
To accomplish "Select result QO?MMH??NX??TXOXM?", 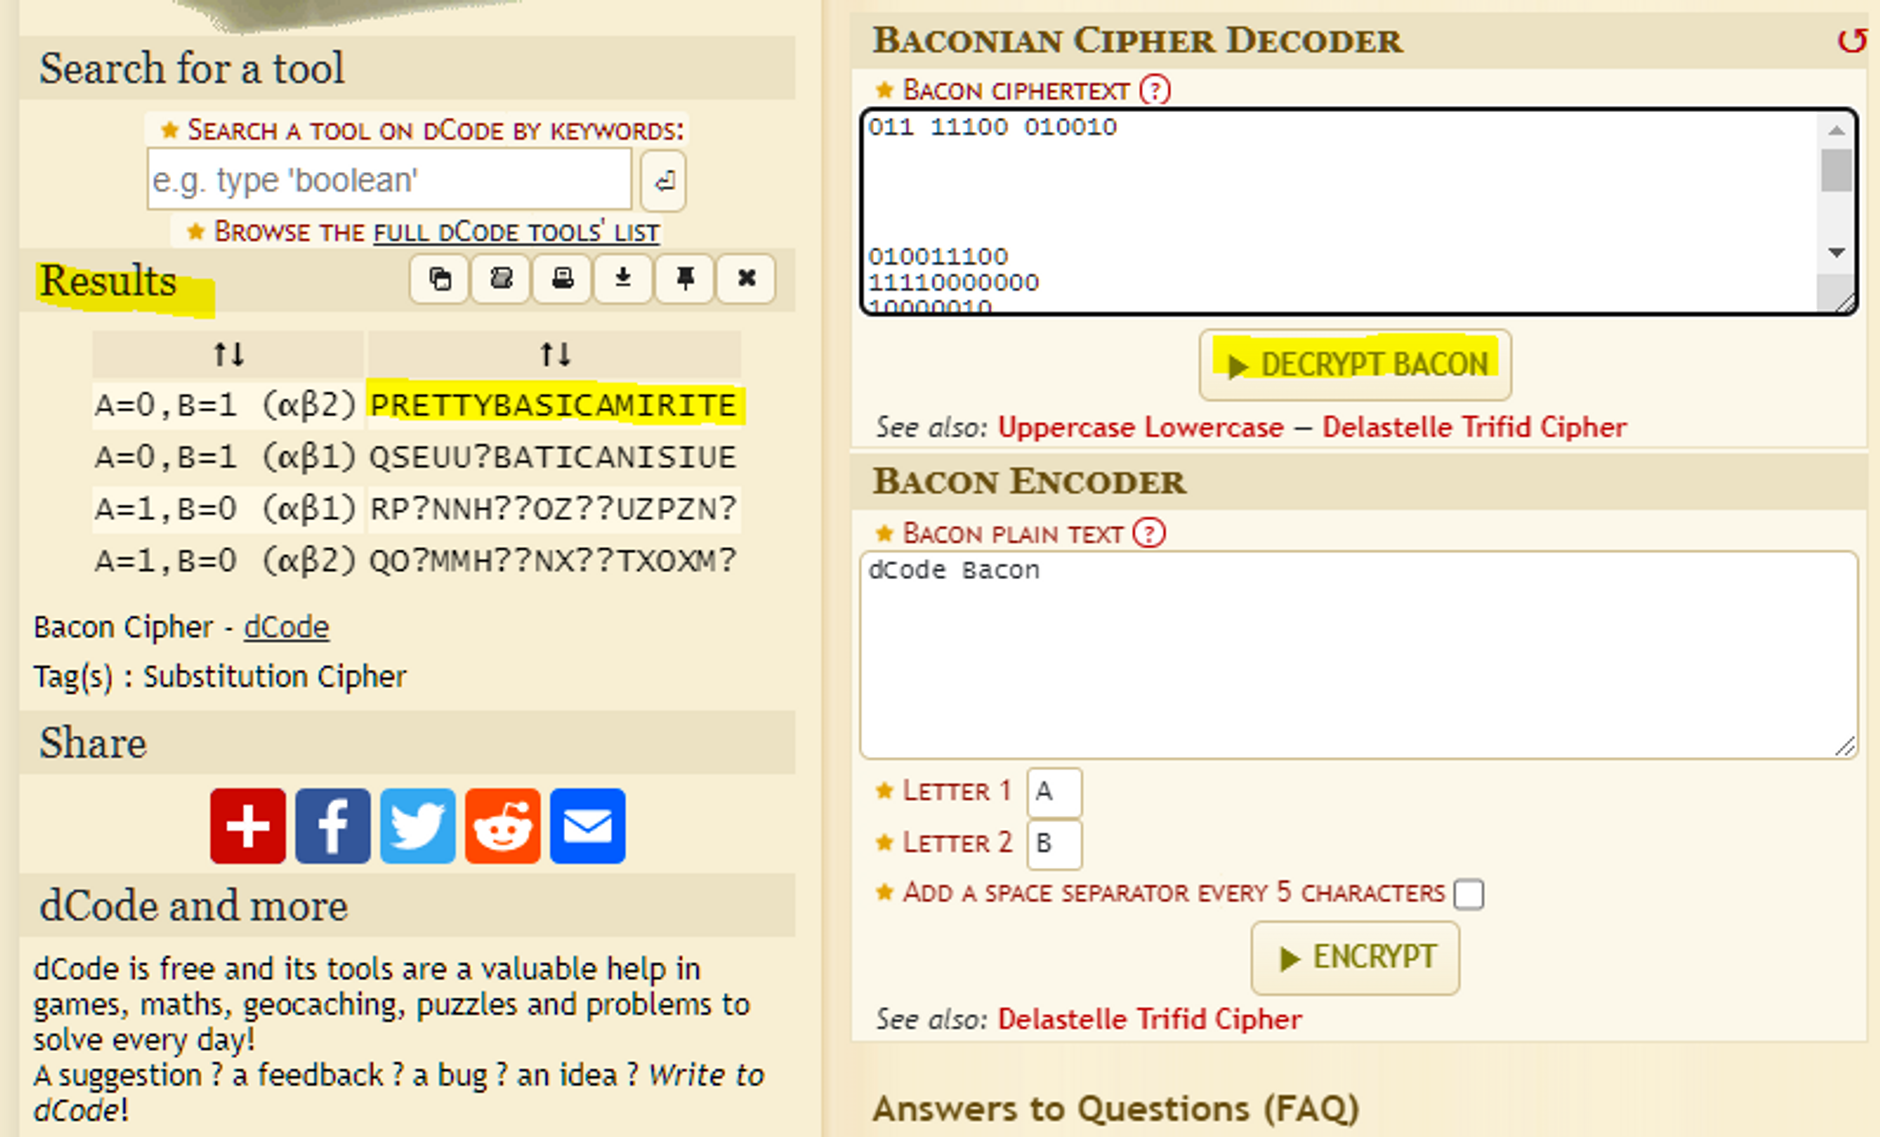I will [x=553, y=561].
